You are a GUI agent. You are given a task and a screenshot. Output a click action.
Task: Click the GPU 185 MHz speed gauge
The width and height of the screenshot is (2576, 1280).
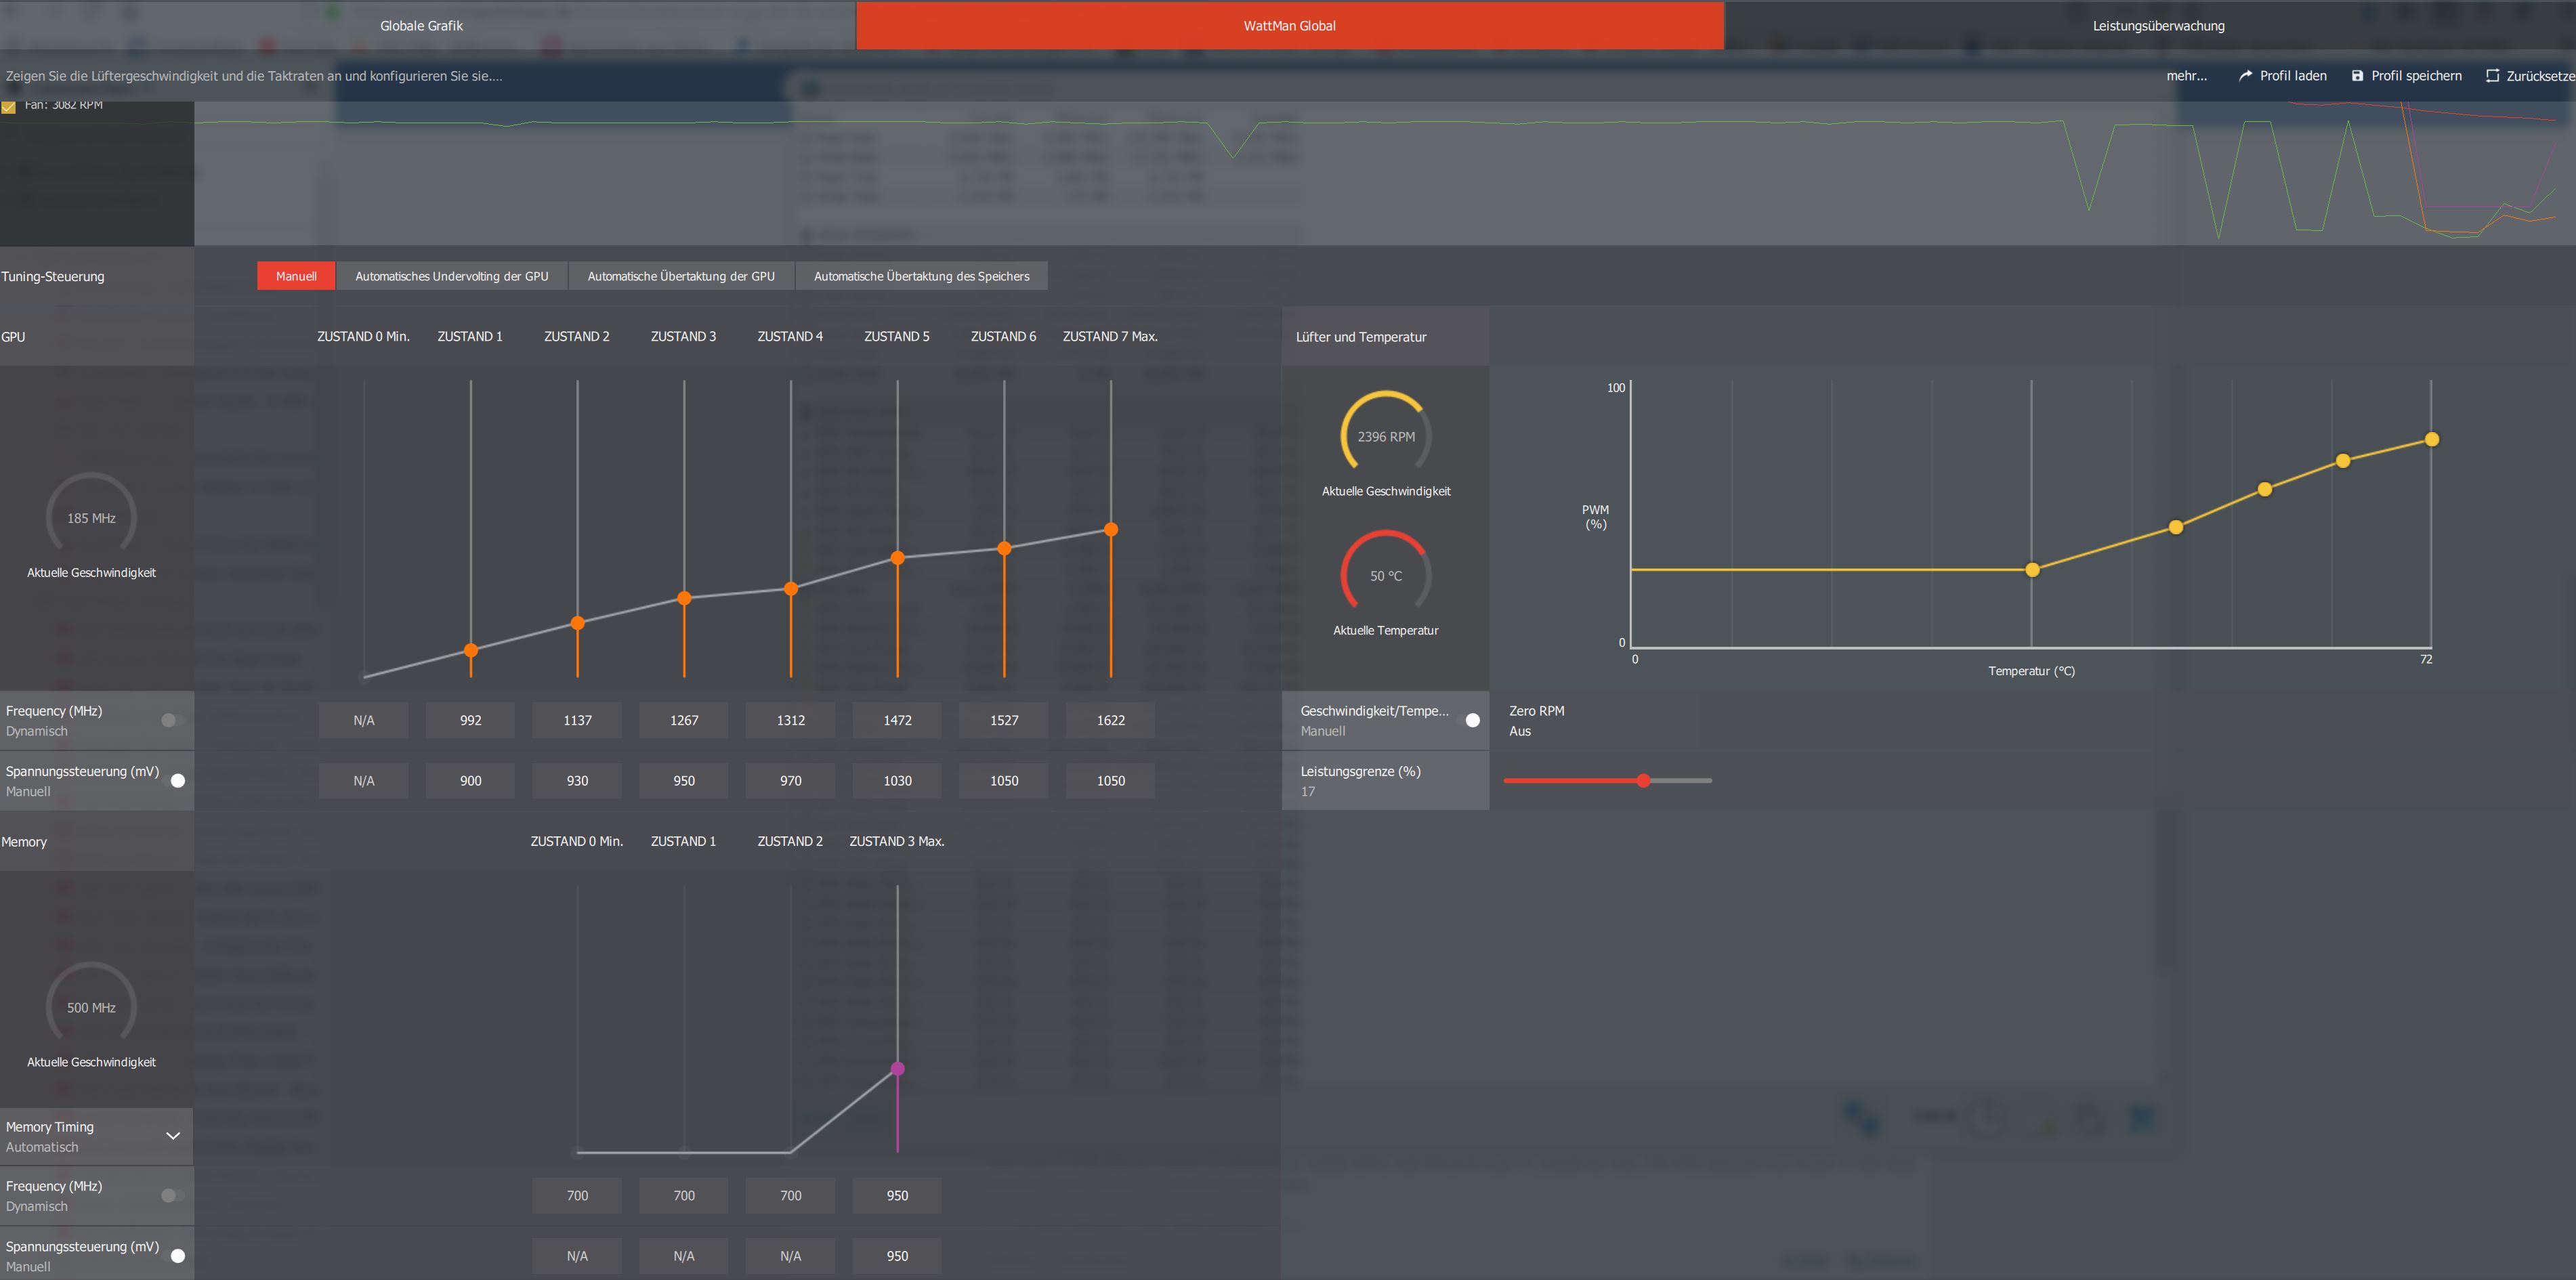coord(91,517)
